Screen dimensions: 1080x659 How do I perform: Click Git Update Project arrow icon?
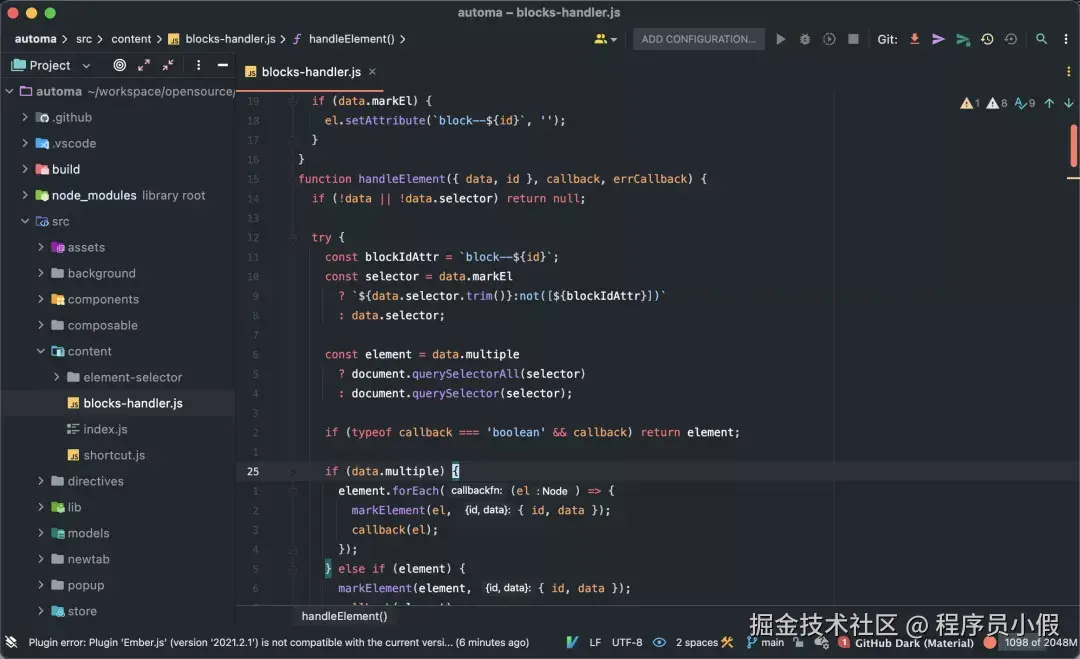914,39
